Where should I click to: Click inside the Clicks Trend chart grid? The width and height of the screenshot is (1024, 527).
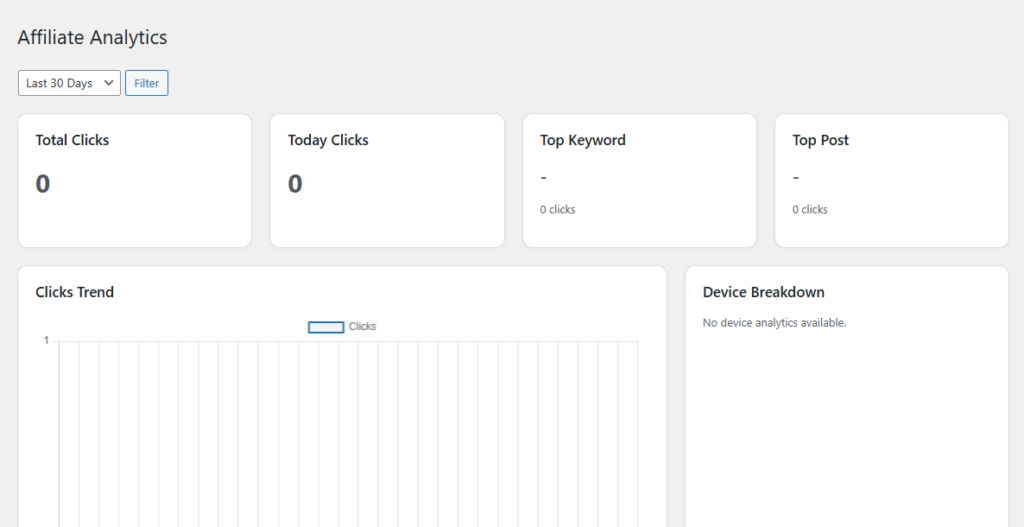pos(348,430)
